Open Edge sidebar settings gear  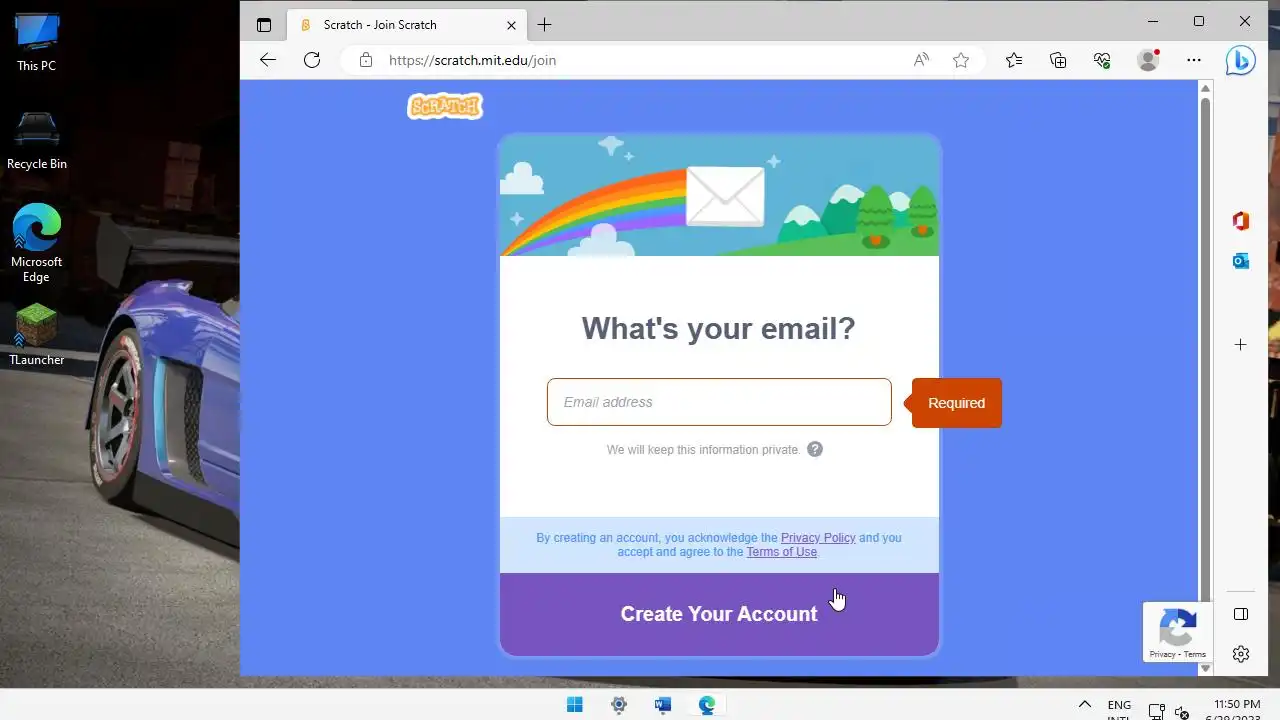[x=1241, y=654]
